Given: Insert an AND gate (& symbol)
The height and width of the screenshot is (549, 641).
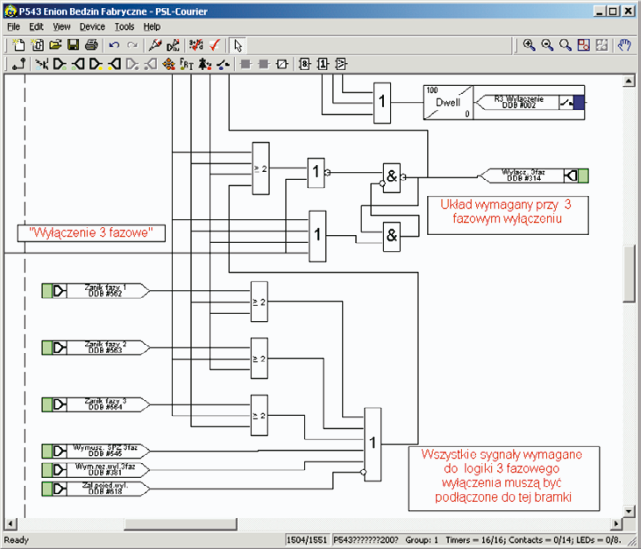Looking at the screenshot, I should coord(305,64).
